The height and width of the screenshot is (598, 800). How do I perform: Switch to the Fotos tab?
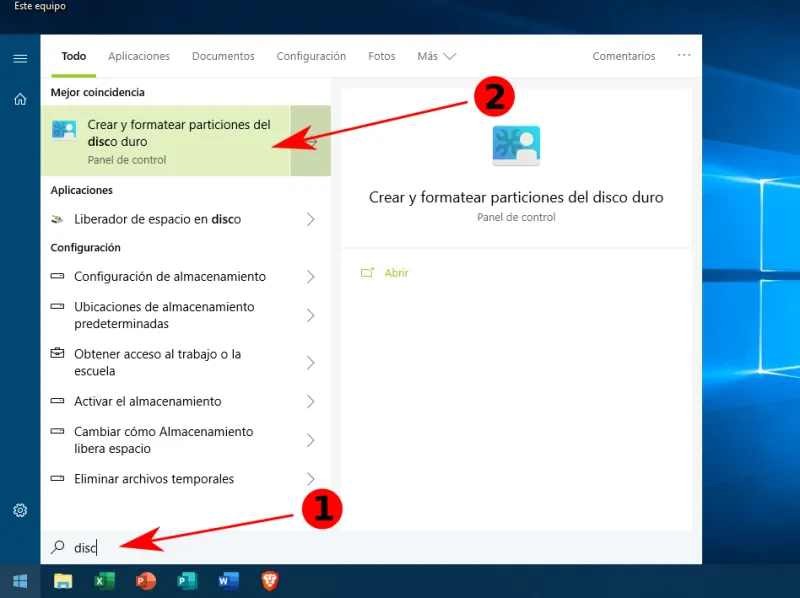point(382,56)
